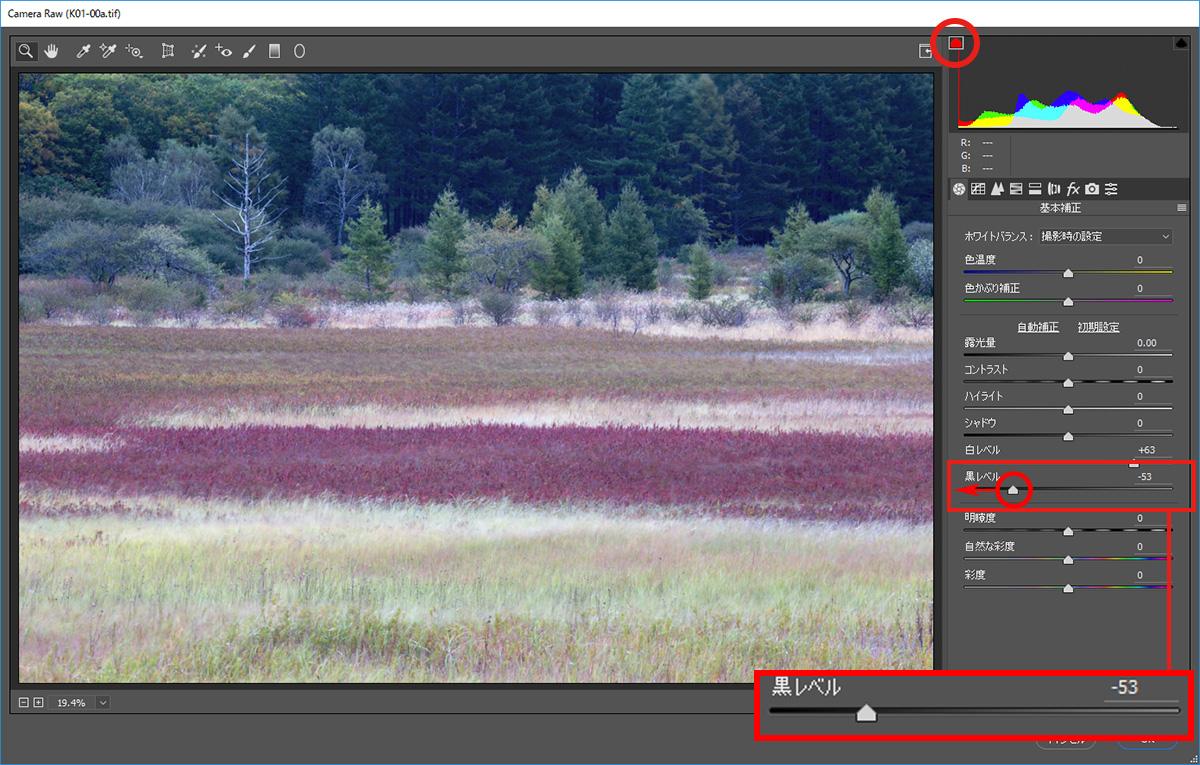Switch to the Effects fx tab
Screen dimensions: 1200x765
(1073, 189)
